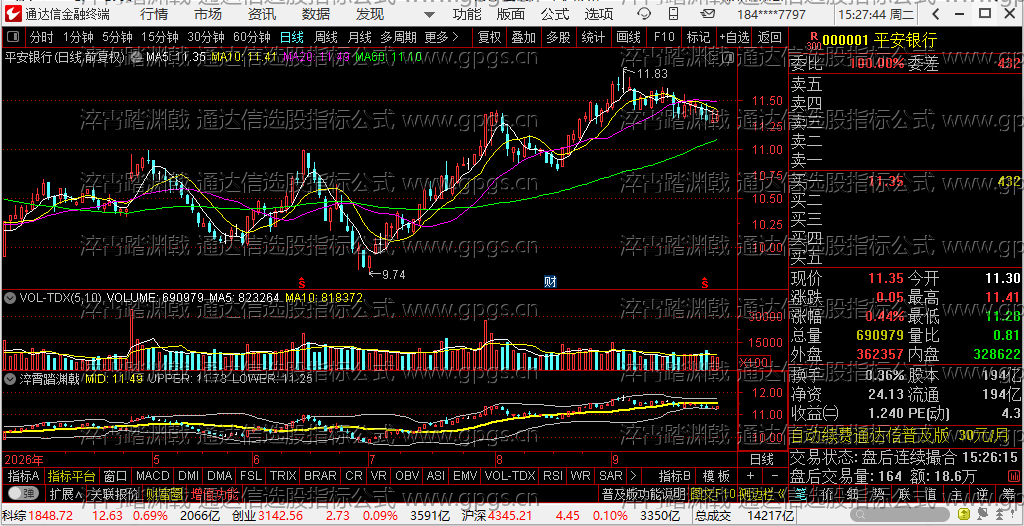
Task: Click the zoom out minus button
Action: (775, 475)
